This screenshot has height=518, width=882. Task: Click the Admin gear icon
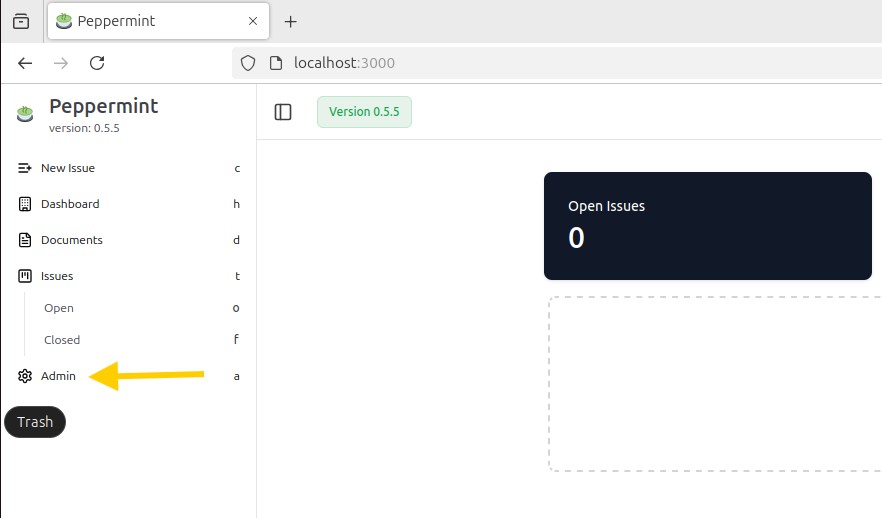tap(25, 376)
